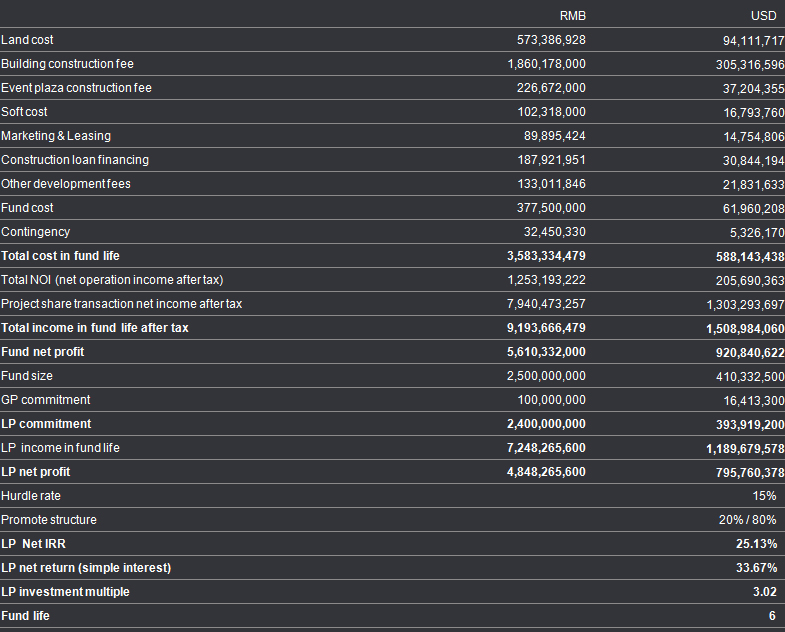
Task: Select the Total cost in fund life label
Action: (60, 256)
